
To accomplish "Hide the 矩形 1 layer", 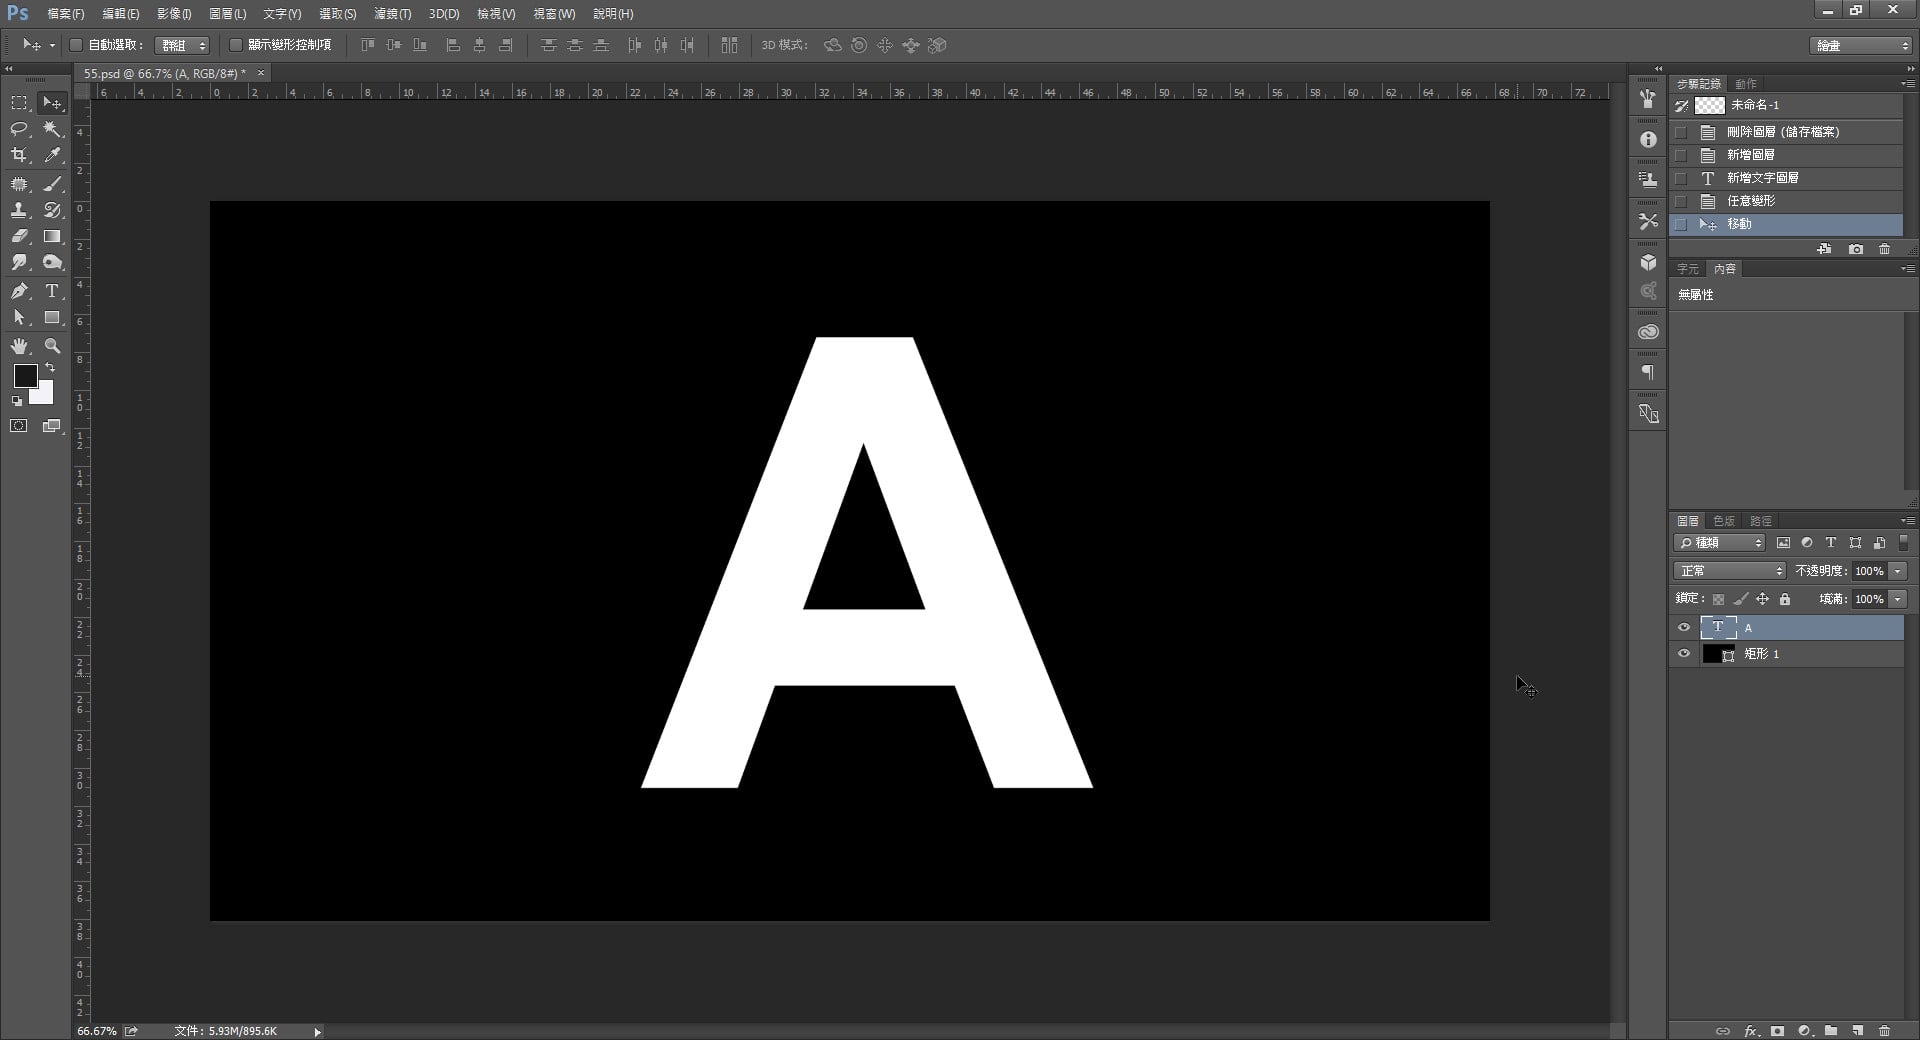I will point(1684,654).
